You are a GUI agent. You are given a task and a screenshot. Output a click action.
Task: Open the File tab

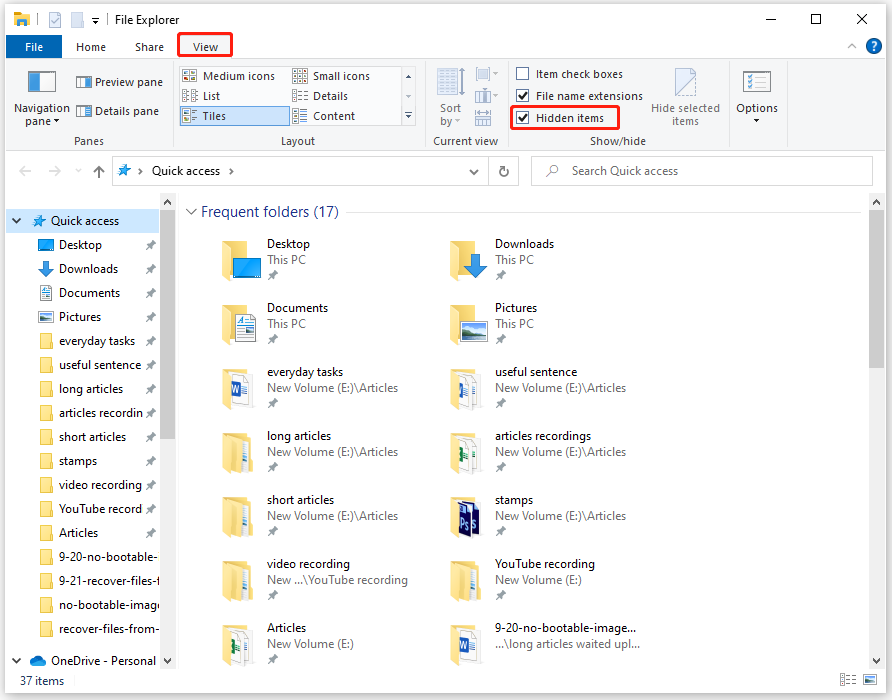(34, 47)
